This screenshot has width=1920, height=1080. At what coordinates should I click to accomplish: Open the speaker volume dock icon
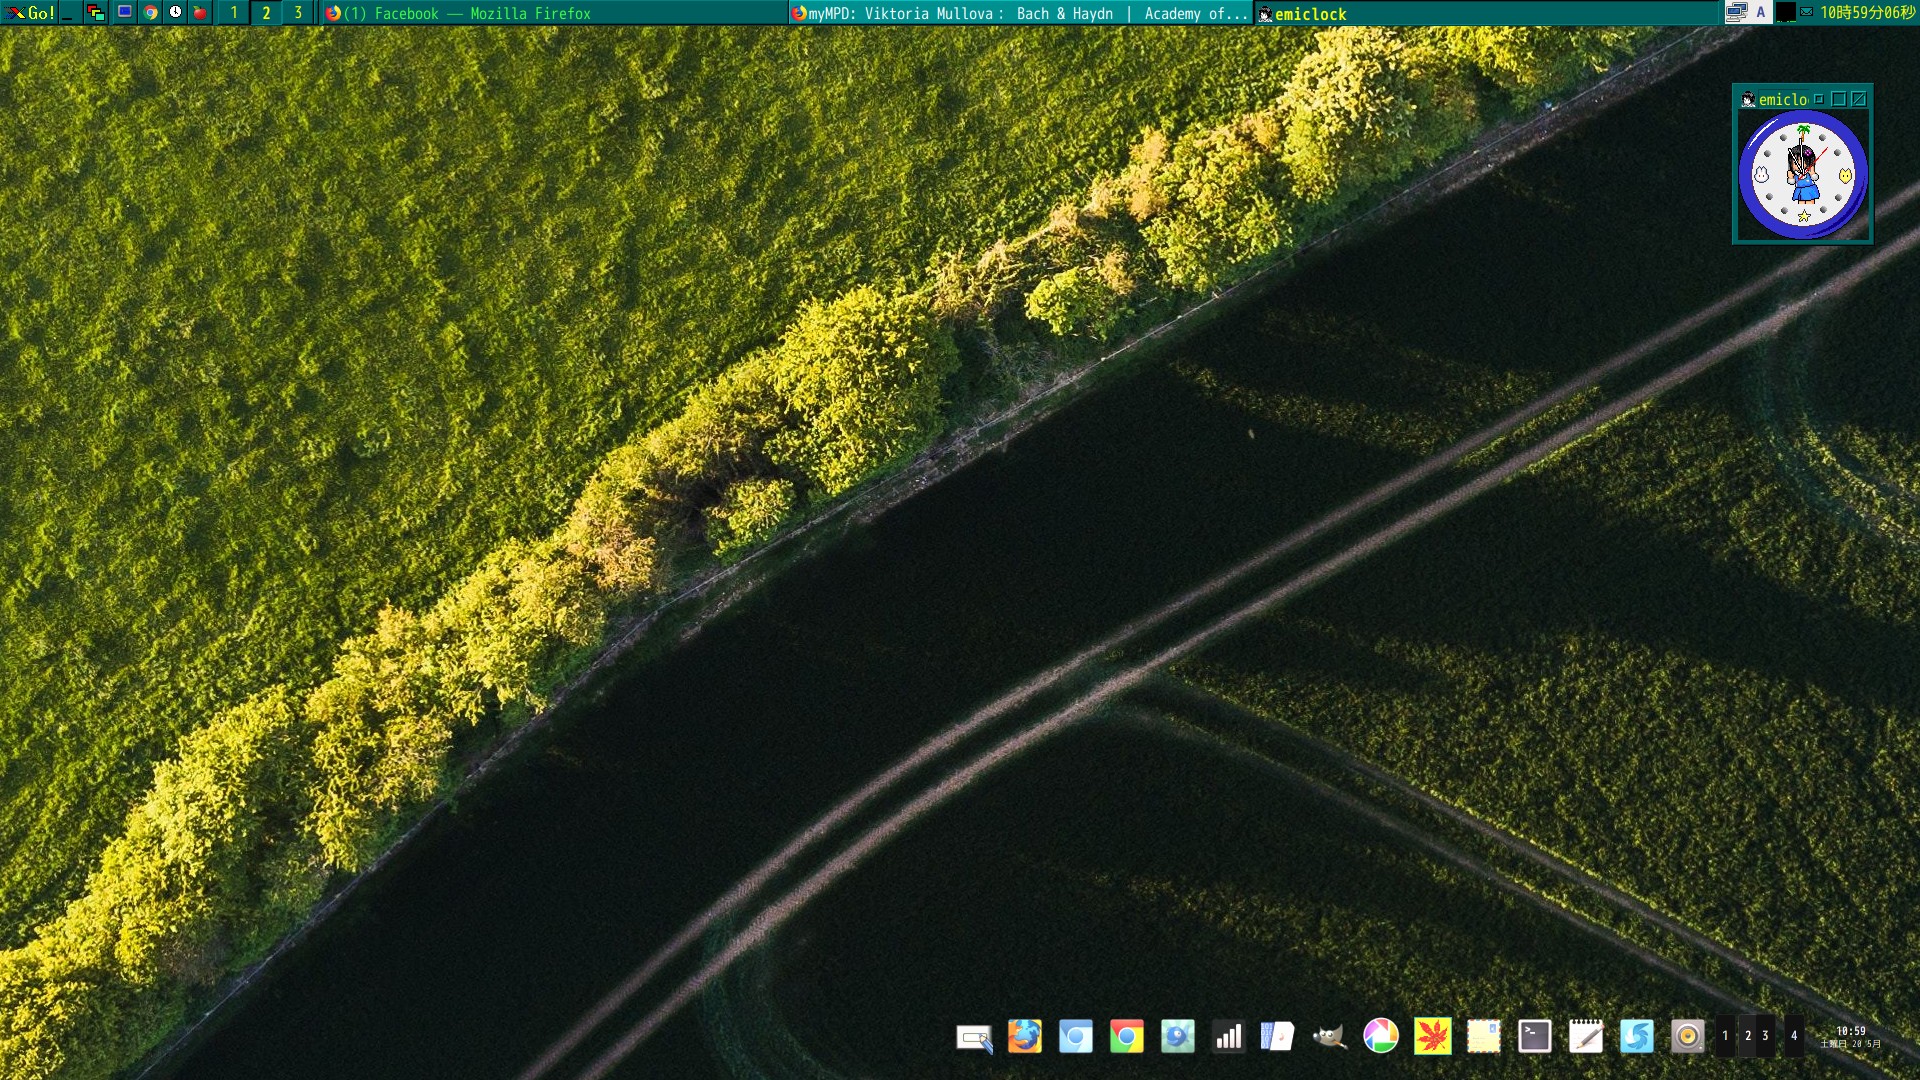1687,1037
